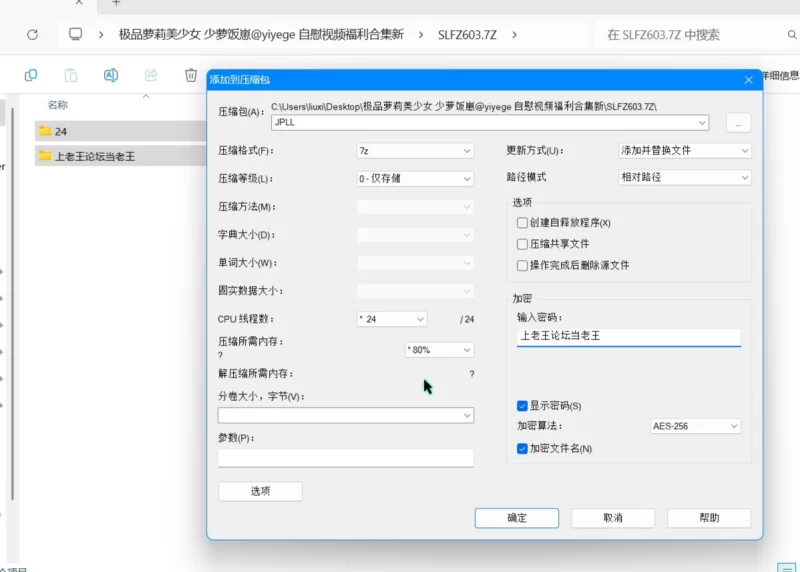This screenshot has width=800, height=572.
Task: Click the 取消 button
Action: tap(613, 518)
